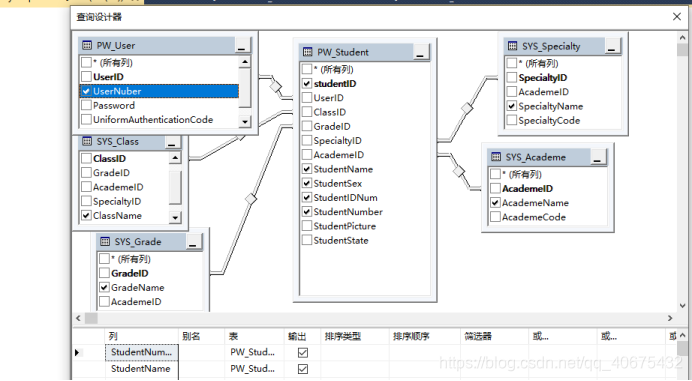This screenshot has height=381, width=692.
Task: Select the join diamond on SYS_Specialty relationship line
Action: point(467,108)
